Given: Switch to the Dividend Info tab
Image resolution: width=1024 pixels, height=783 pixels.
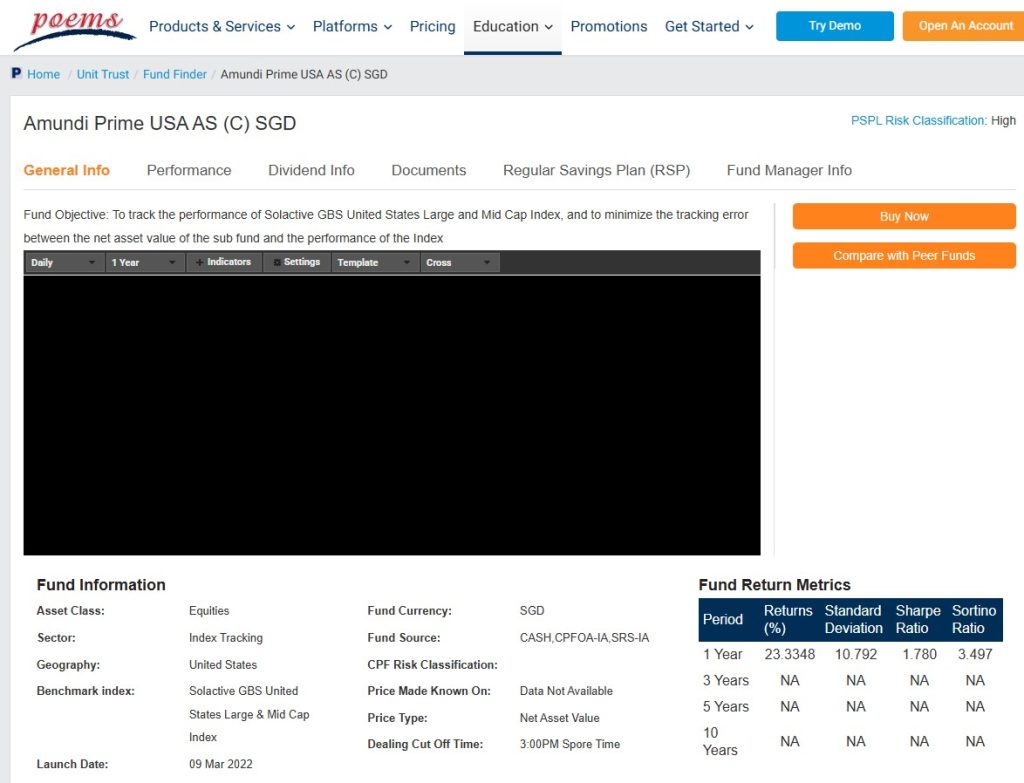Looking at the screenshot, I should tap(312, 170).
